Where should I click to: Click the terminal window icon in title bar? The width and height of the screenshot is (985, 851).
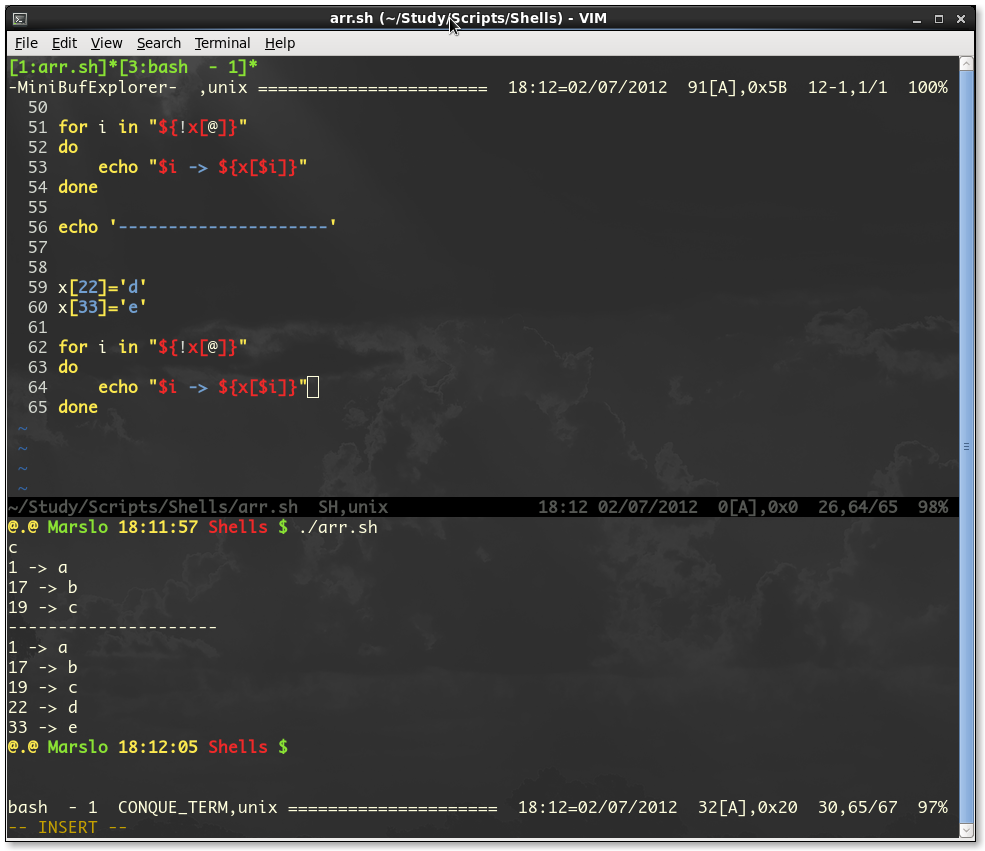[x=19, y=19]
